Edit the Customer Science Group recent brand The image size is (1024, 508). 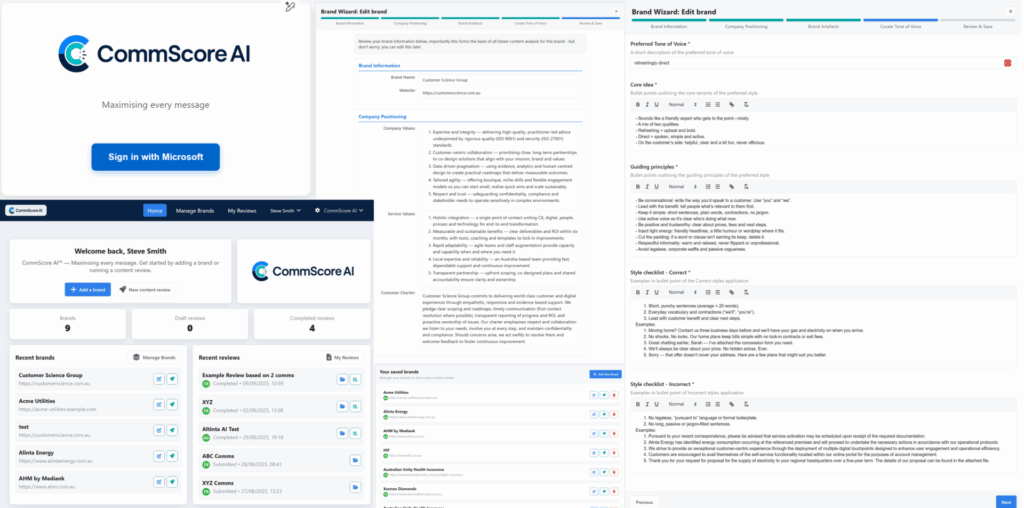[x=159, y=379]
